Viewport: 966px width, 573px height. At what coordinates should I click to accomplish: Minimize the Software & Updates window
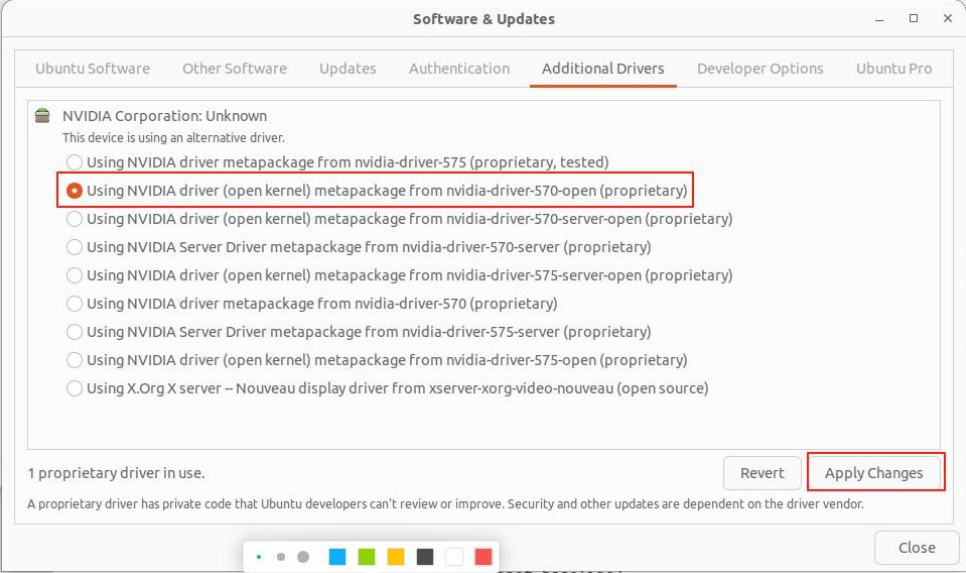coord(879,19)
